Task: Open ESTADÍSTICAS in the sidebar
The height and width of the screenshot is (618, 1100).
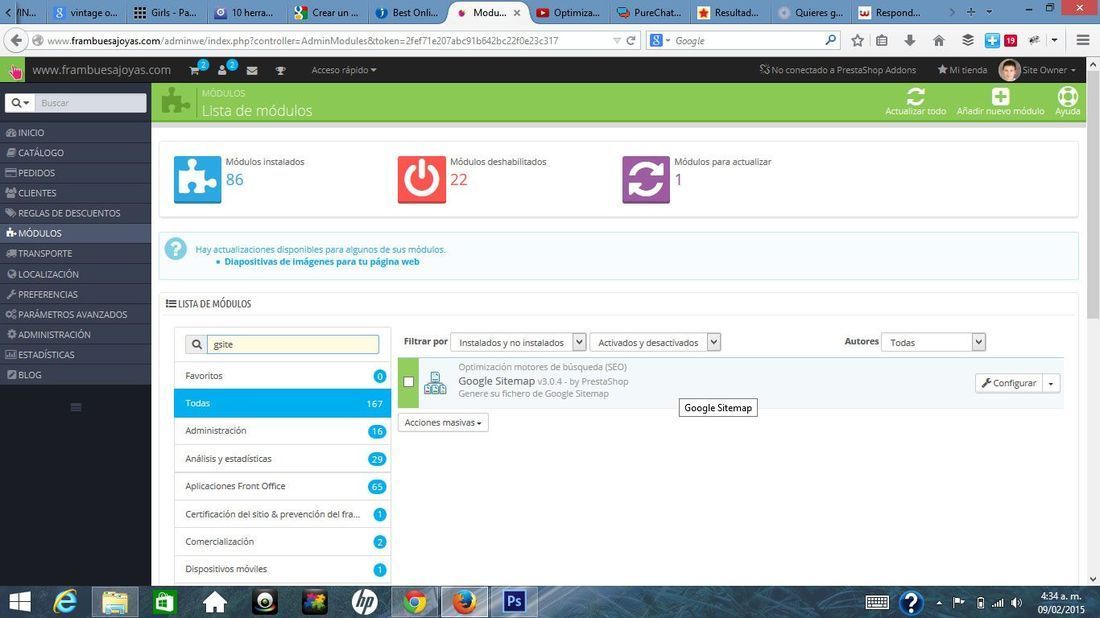Action: [x=75, y=355]
